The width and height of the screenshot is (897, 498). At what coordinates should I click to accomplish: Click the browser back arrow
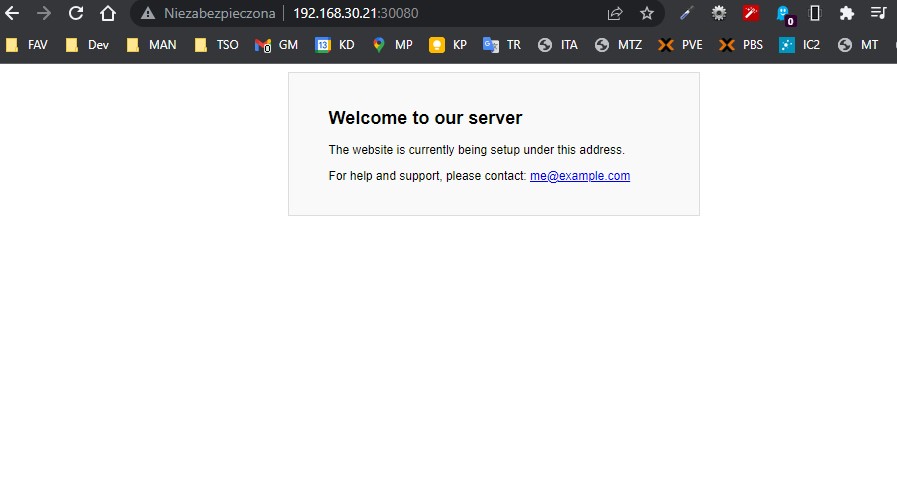(12, 13)
